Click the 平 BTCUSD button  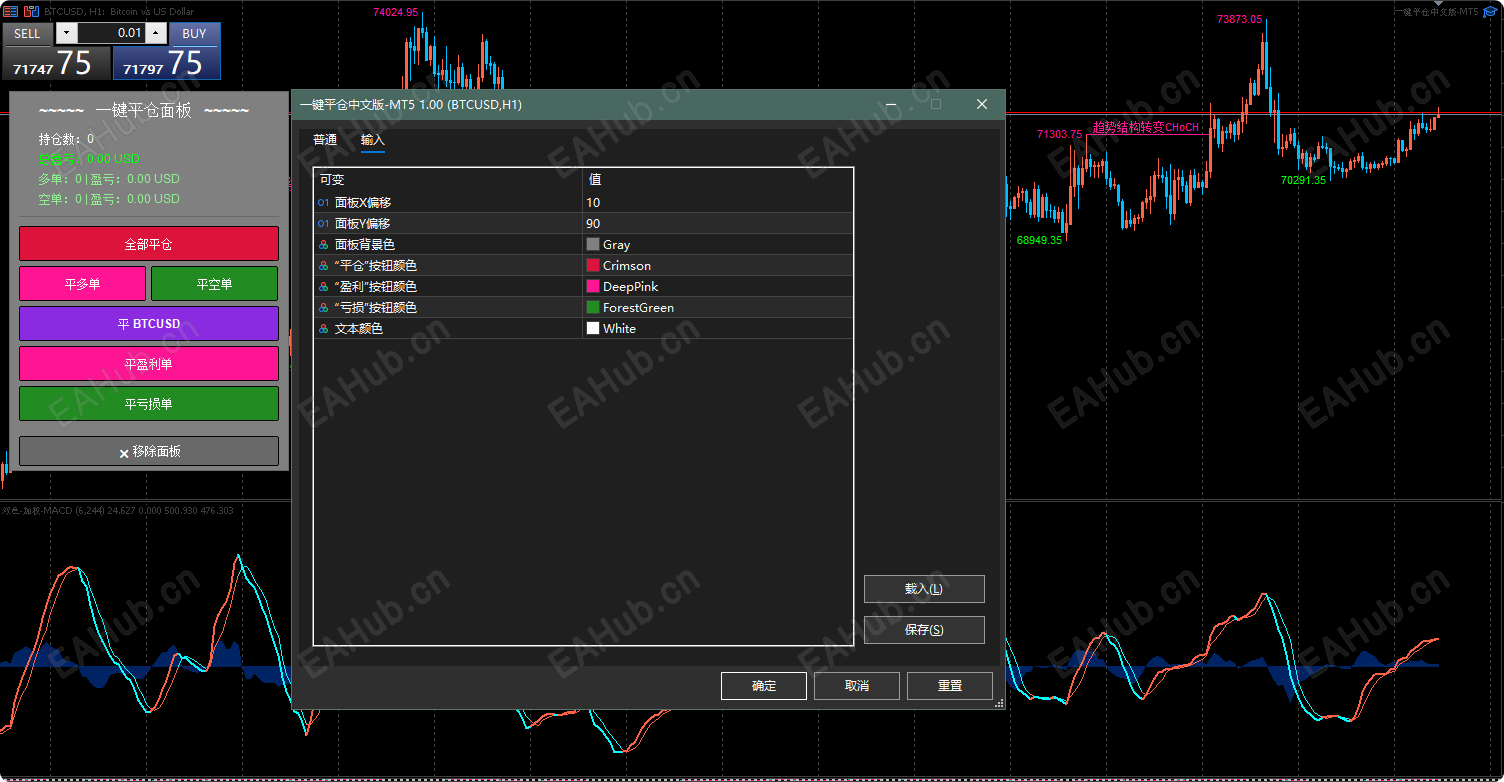click(x=149, y=324)
